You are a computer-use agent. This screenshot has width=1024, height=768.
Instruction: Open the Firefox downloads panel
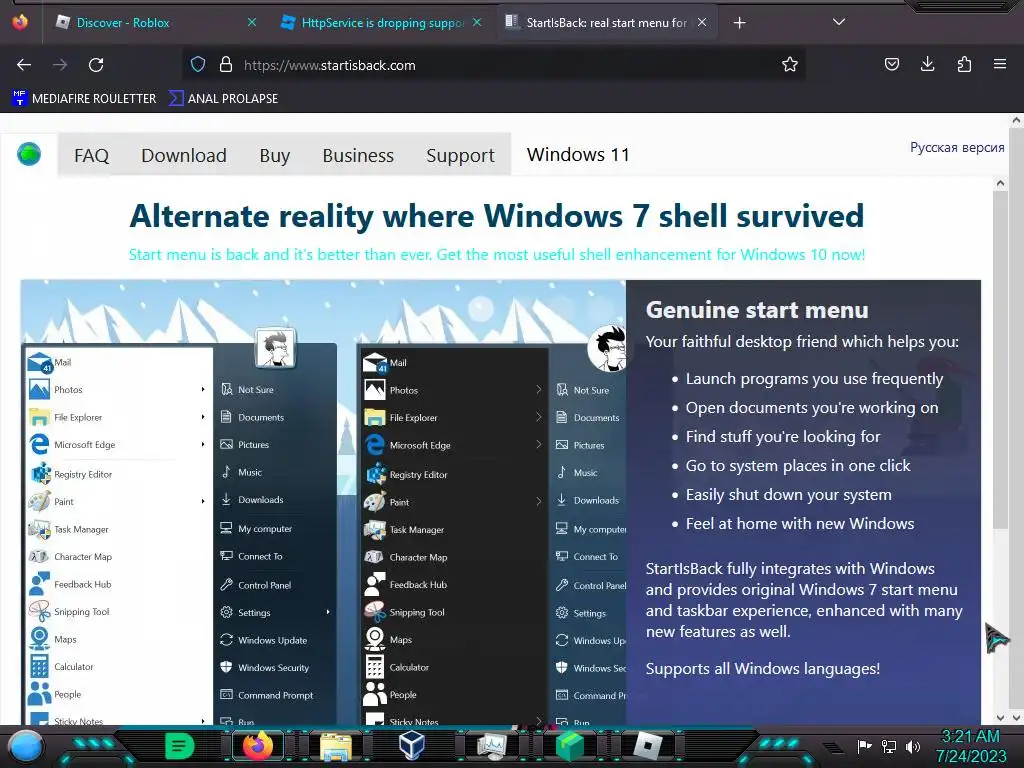(927, 64)
